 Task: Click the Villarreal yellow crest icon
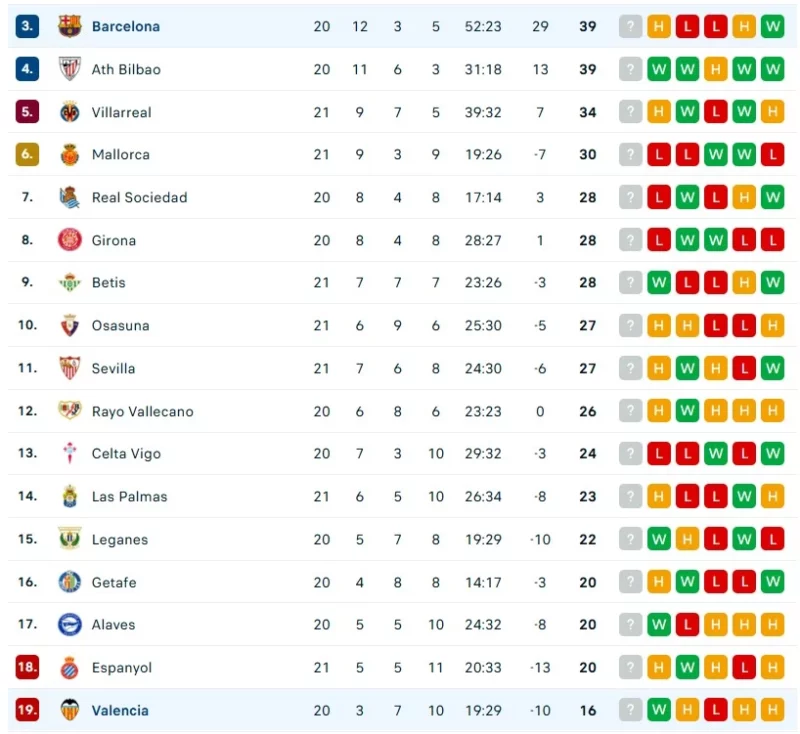pyautogui.click(x=69, y=112)
